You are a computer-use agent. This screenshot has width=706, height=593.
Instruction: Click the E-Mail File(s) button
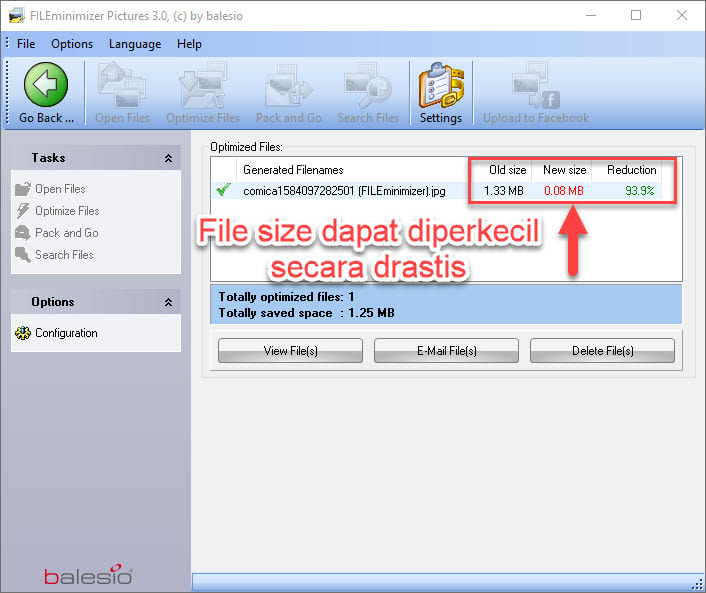coord(446,351)
